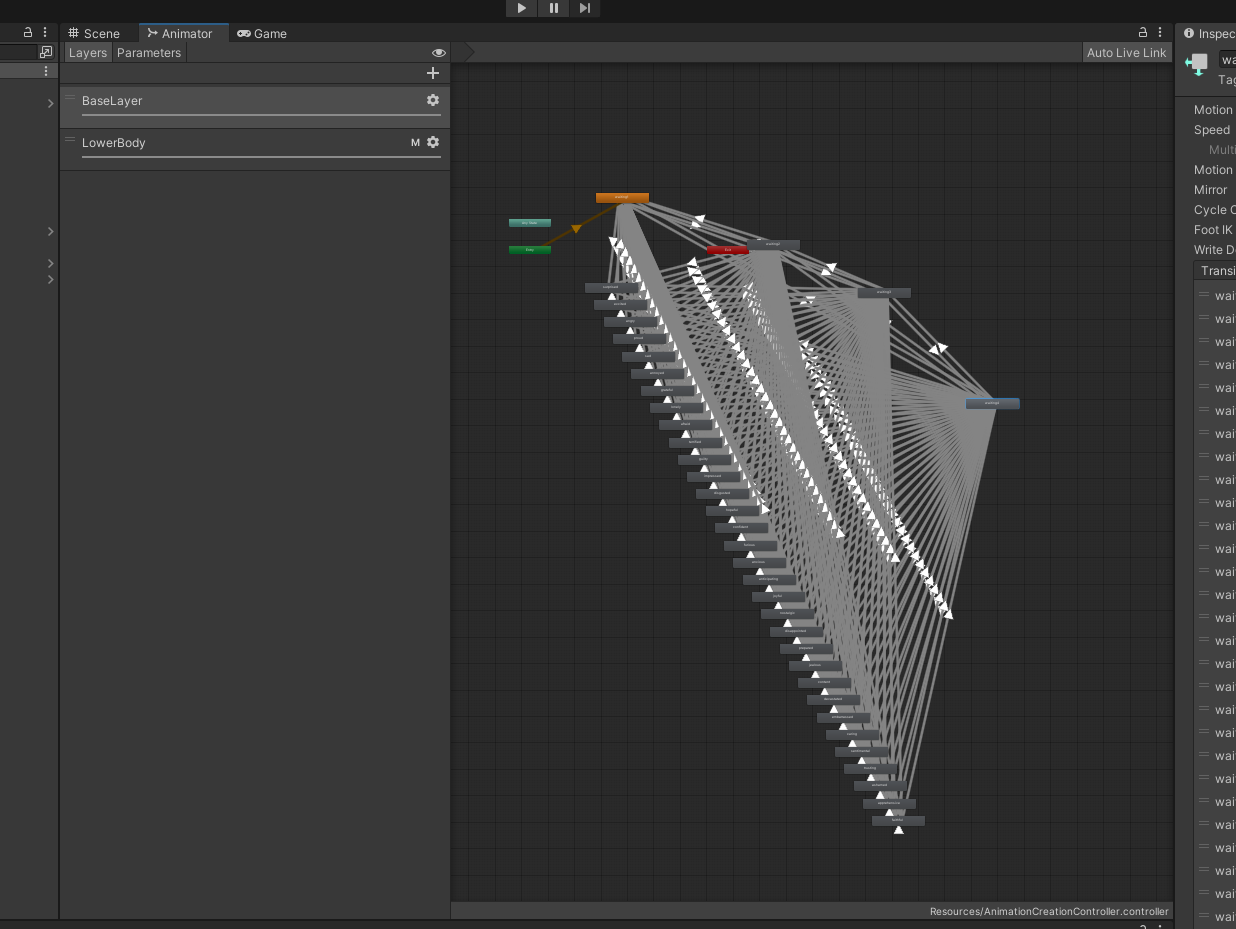Click the left panel search filter icon
1236x929 pixels.
[x=46, y=52]
